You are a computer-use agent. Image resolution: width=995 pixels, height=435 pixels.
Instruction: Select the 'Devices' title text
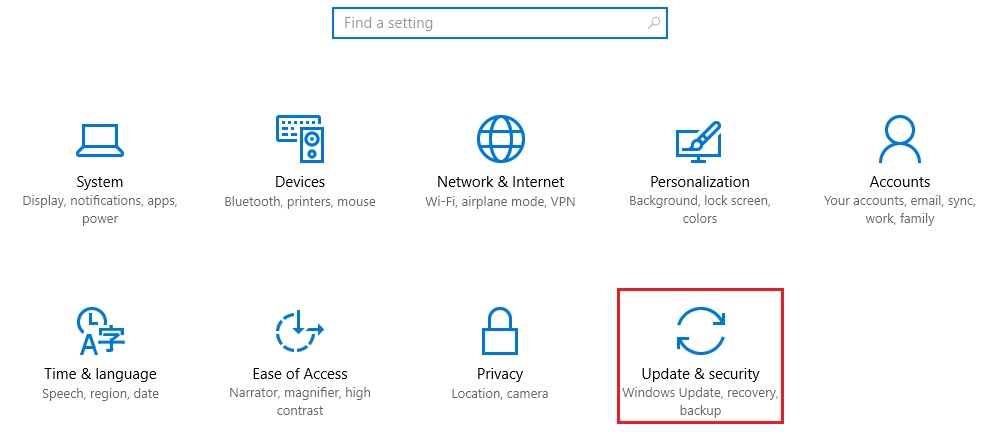[x=300, y=182]
